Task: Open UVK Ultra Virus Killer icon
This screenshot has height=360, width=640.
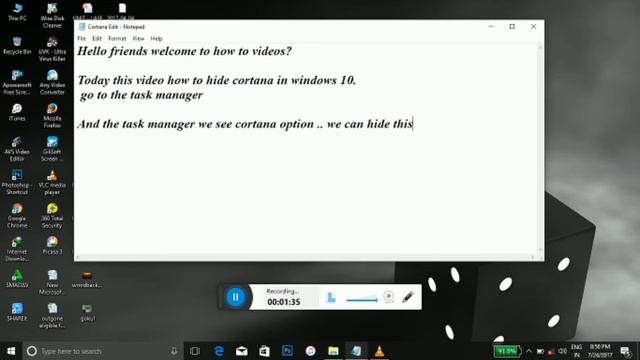Action: (52, 49)
